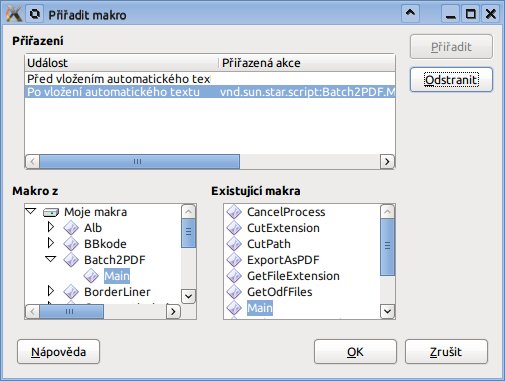Select Moje makra in the tree
The width and height of the screenshot is (505, 381).
[95, 212]
